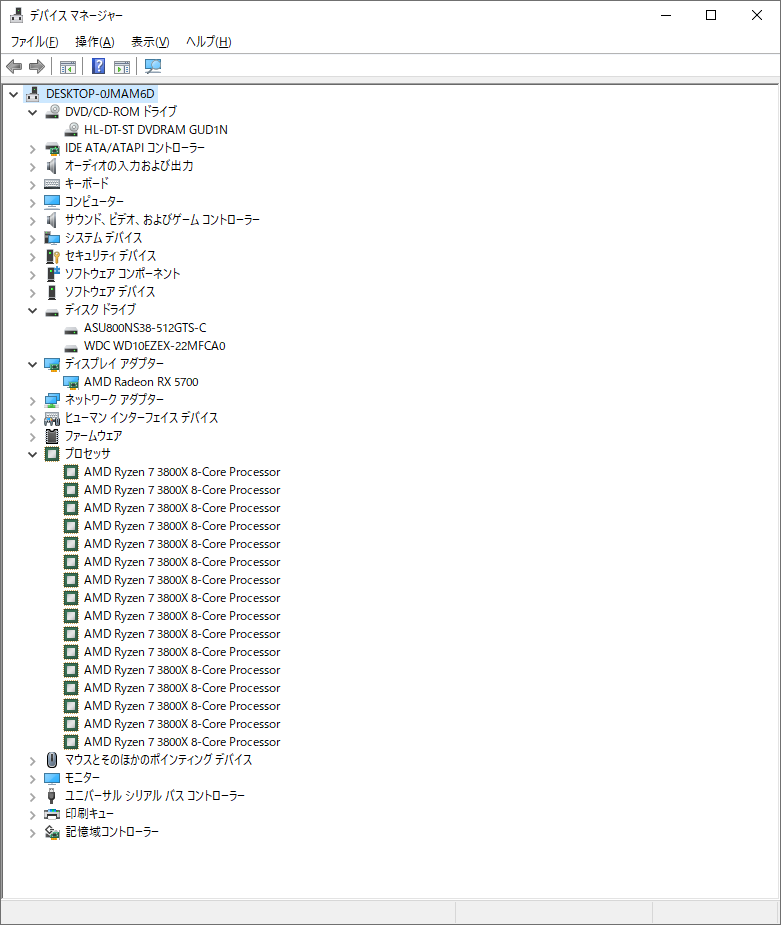Select the last AMD Ryzen 7 3800X entry
Image resolution: width=781 pixels, height=925 pixels.
click(x=182, y=742)
